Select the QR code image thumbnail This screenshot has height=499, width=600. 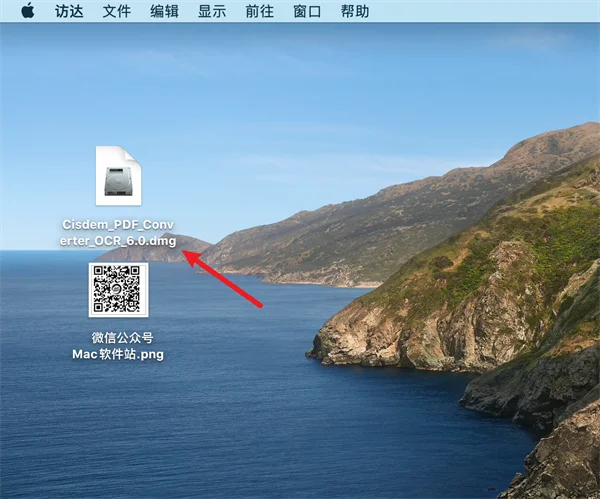[119, 290]
